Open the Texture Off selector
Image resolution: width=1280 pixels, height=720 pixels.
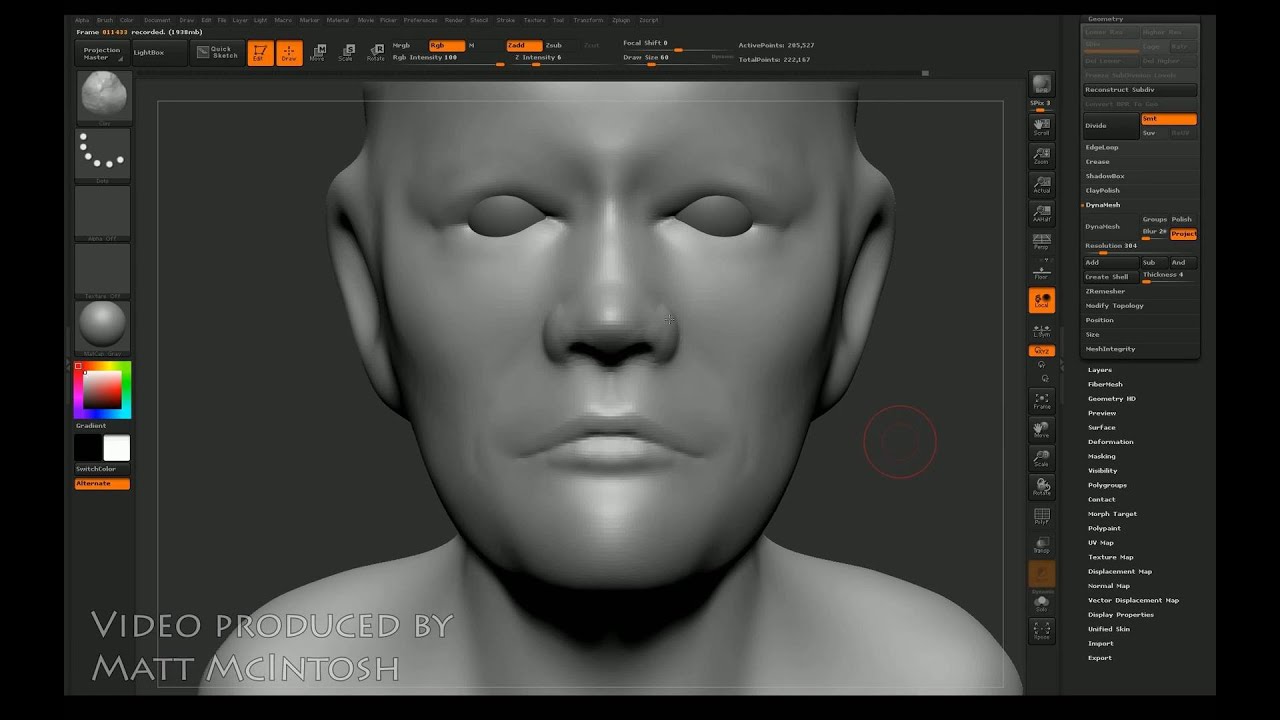pyautogui.click(x=102, y=270)
